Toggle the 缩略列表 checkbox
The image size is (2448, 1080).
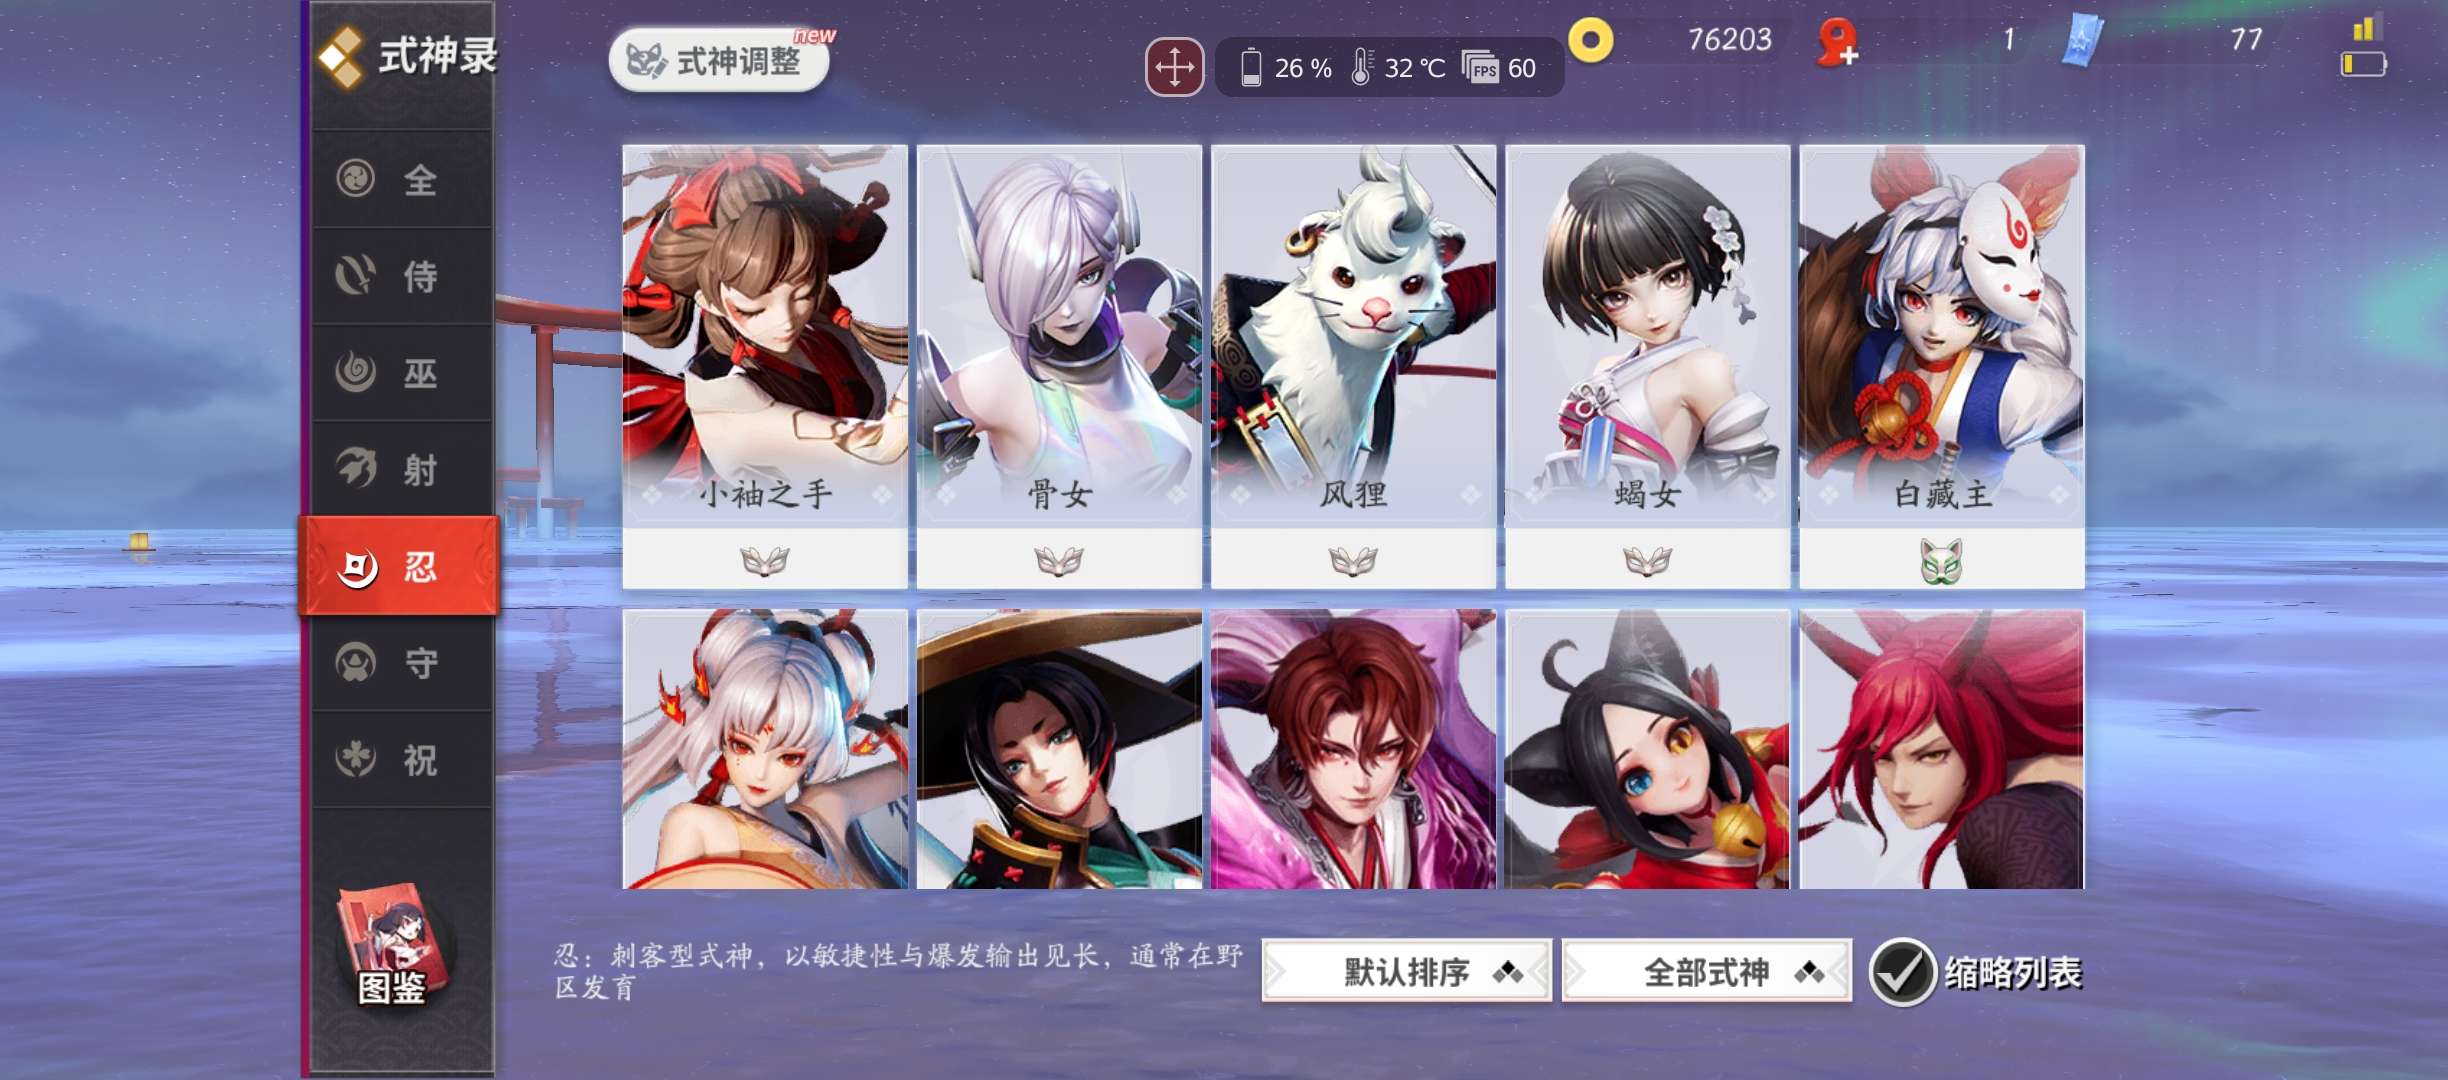(1901, 972)
